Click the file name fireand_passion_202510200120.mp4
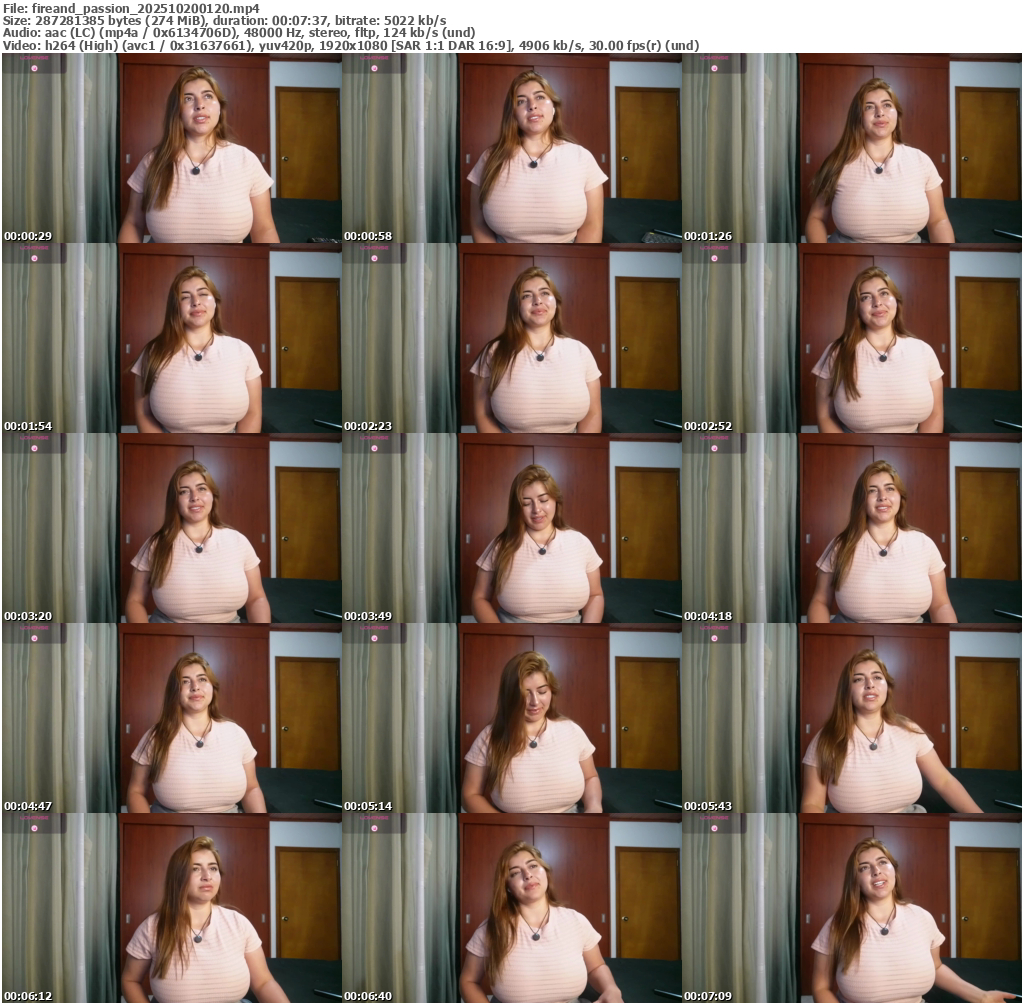1024x1003 pixels. (x=145, y=8)
